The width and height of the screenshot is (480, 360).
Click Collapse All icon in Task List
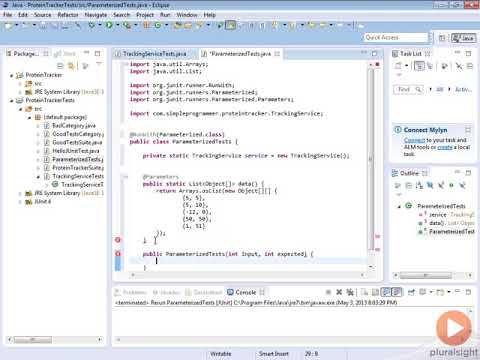[x=470, y=66]
